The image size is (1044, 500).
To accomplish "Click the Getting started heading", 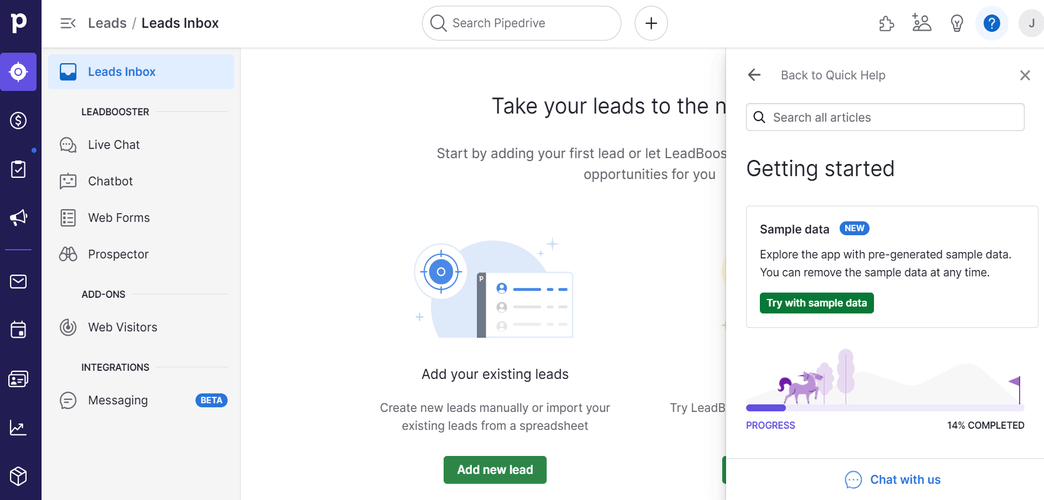I will 820,168.
